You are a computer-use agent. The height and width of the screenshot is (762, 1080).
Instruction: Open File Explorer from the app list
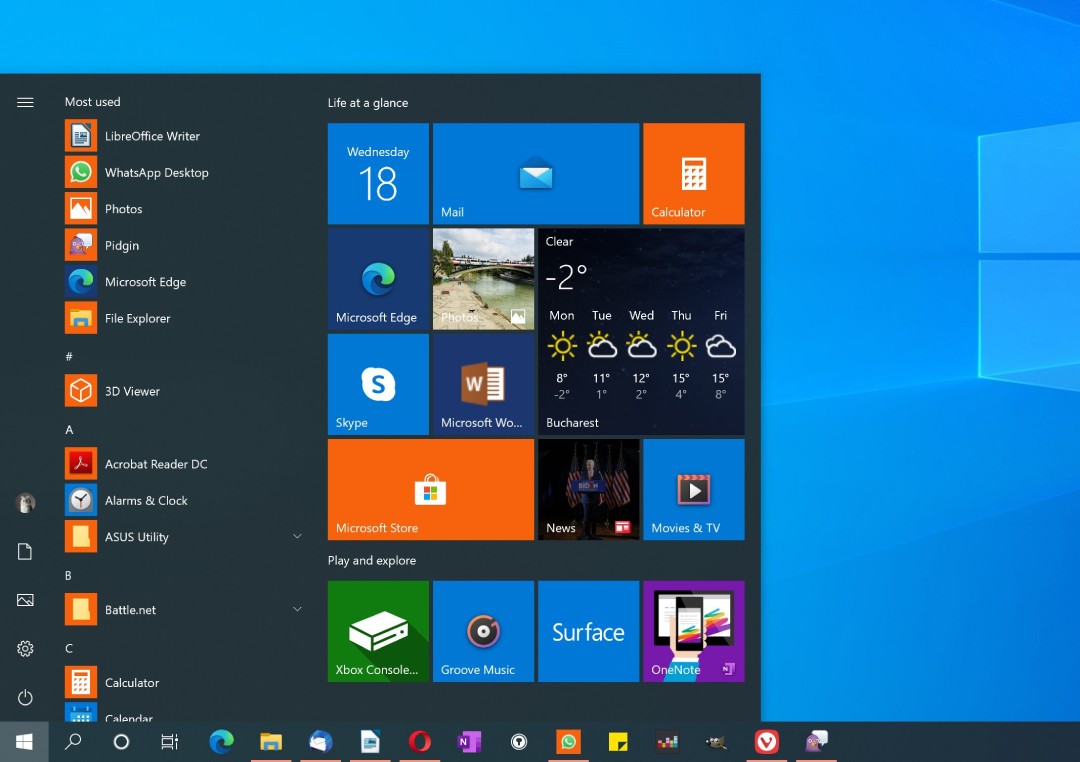183,318
